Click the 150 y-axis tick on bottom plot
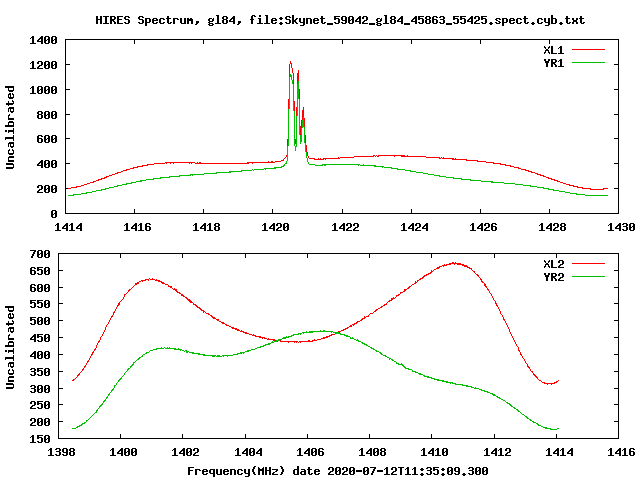Screen dimensions: 640x480 (40, 439)
